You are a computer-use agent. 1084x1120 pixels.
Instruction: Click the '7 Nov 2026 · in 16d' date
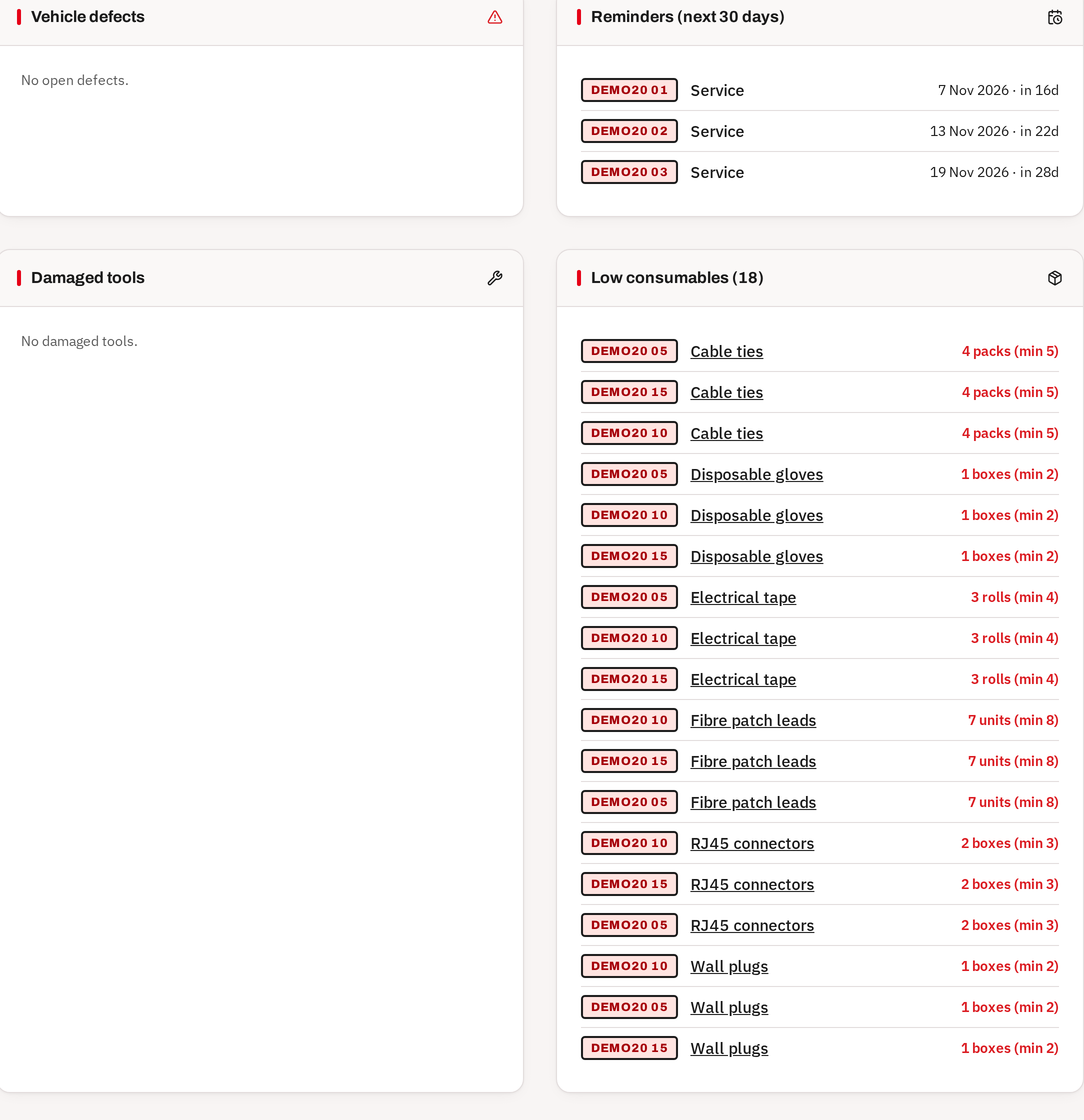tap(998, 90)
